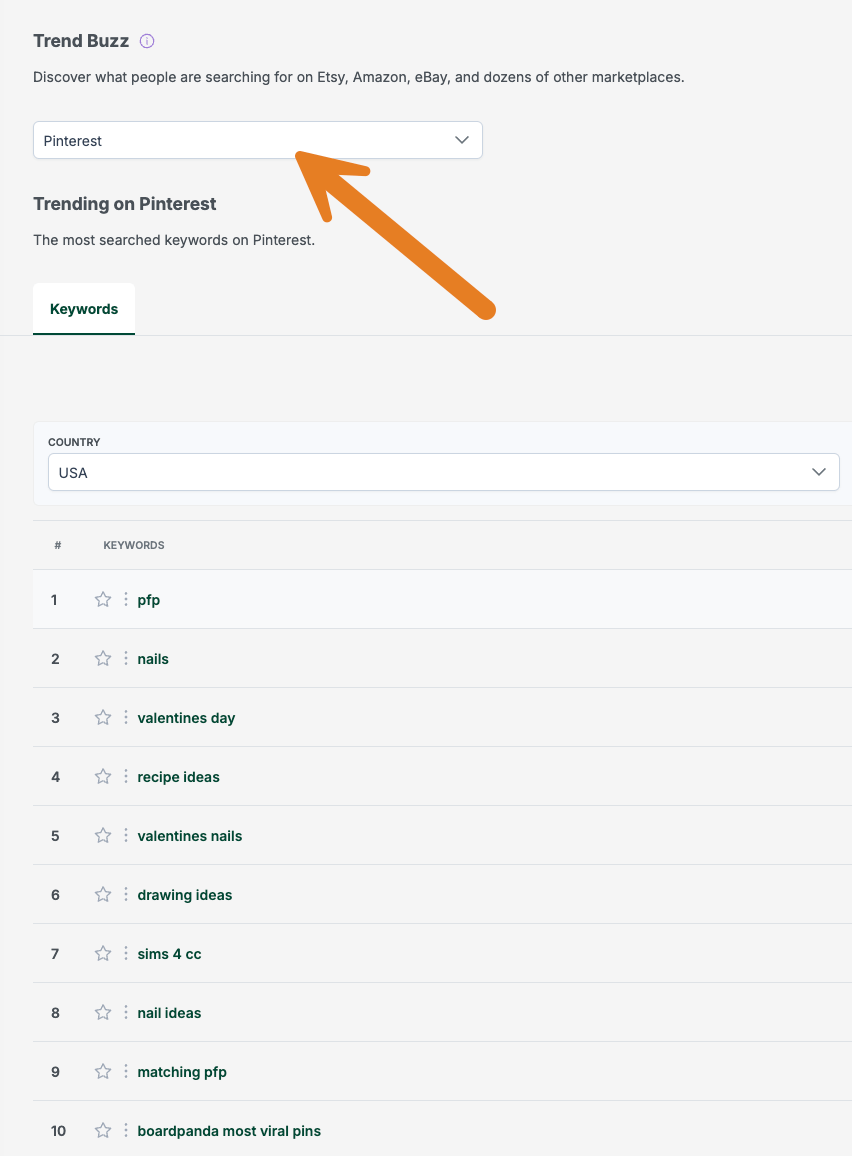Open the marketplace dropdown showing Pinterest
This screenshot has height=1156, width=852.
point(257,140)
